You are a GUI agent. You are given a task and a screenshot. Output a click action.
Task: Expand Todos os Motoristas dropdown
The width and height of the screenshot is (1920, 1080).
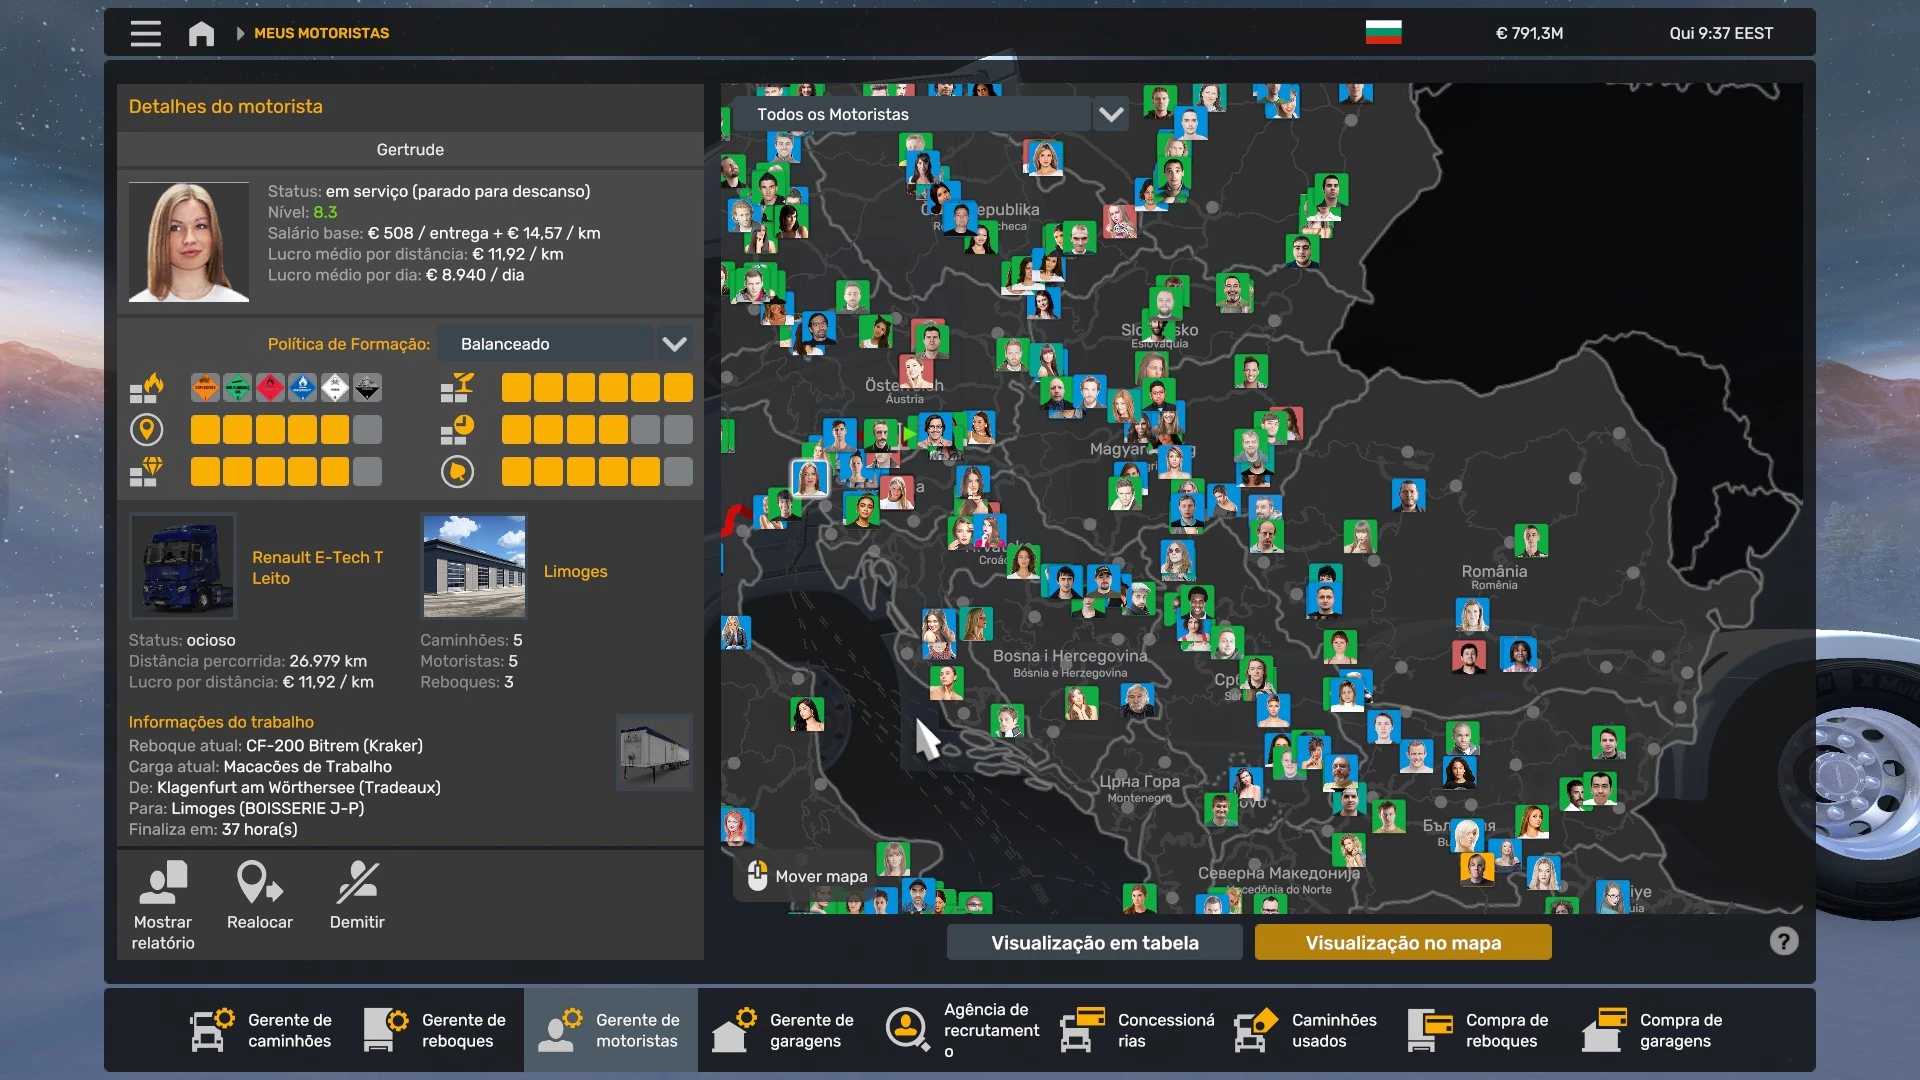[1111, 114]
